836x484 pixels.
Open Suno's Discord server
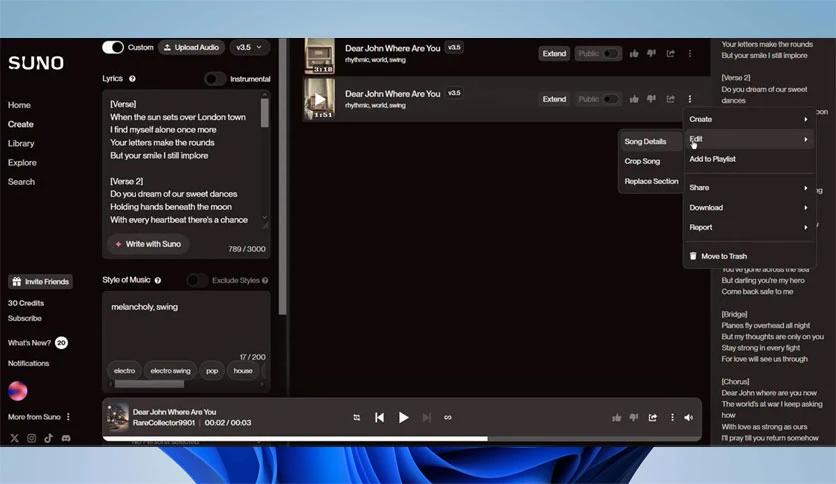66,438
